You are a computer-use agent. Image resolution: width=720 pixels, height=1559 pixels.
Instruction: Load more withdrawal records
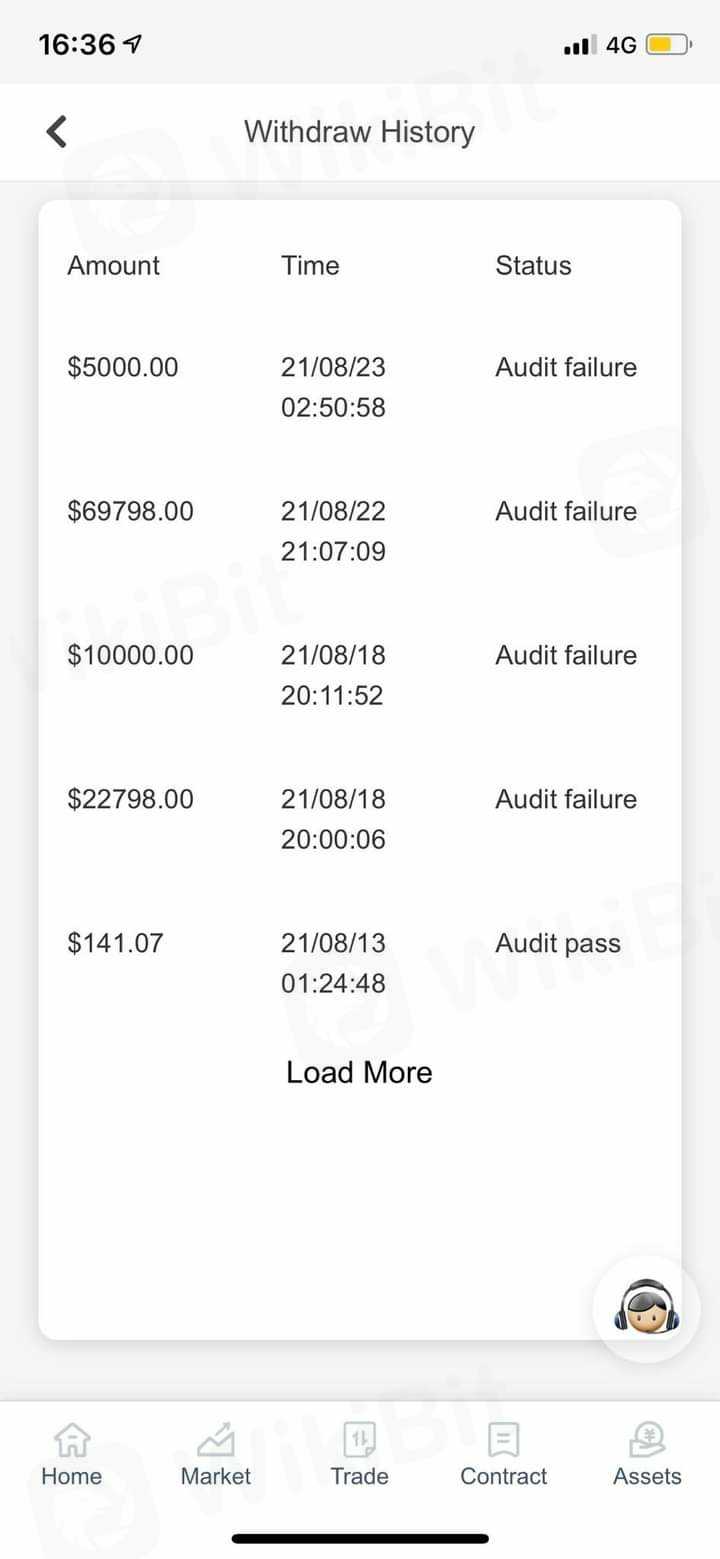(x=359, y=1072)
